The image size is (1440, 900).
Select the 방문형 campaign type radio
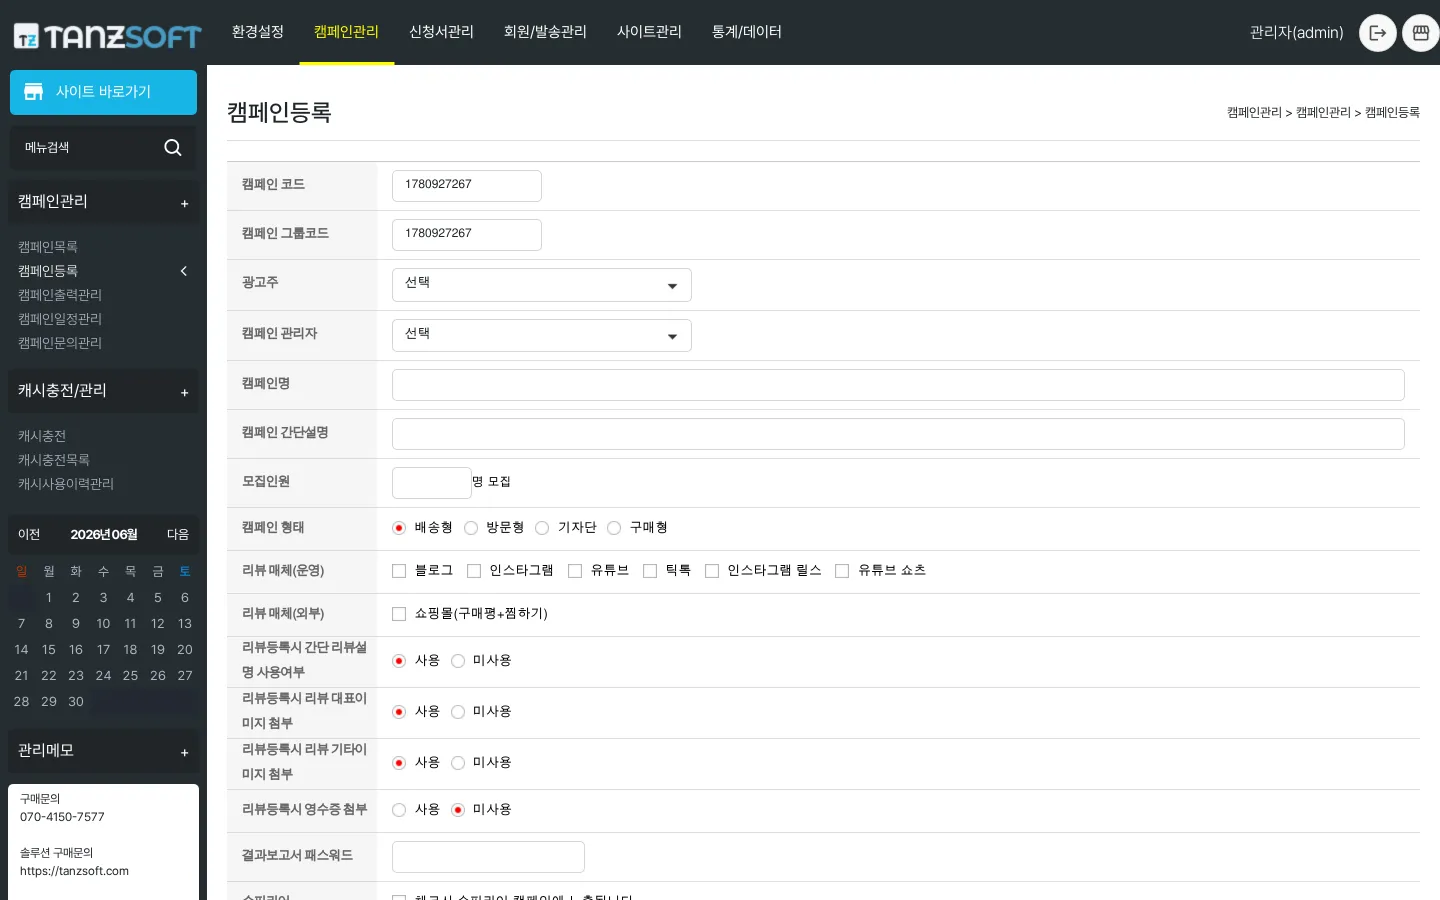(471, 528)
